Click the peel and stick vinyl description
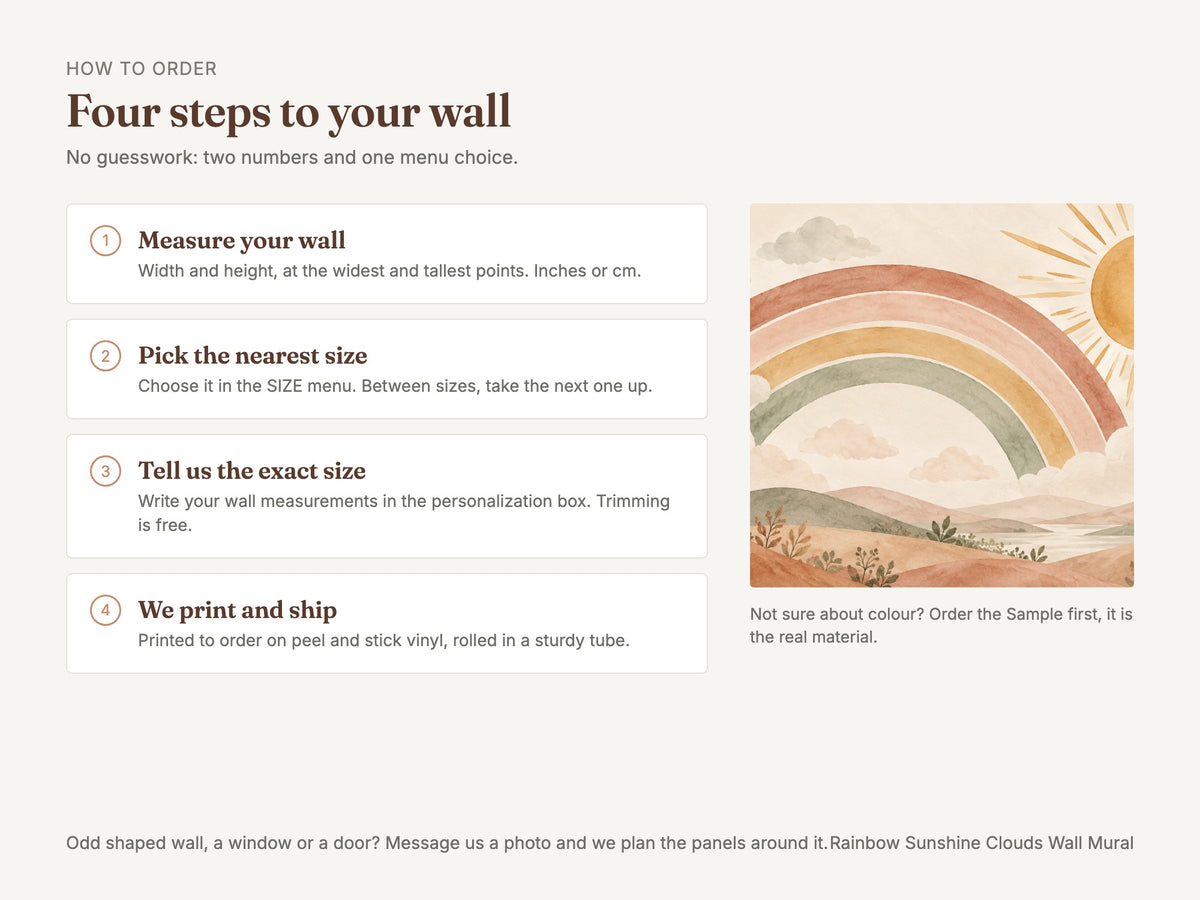Screen dimensions: 1200x900 pos(384,639)
